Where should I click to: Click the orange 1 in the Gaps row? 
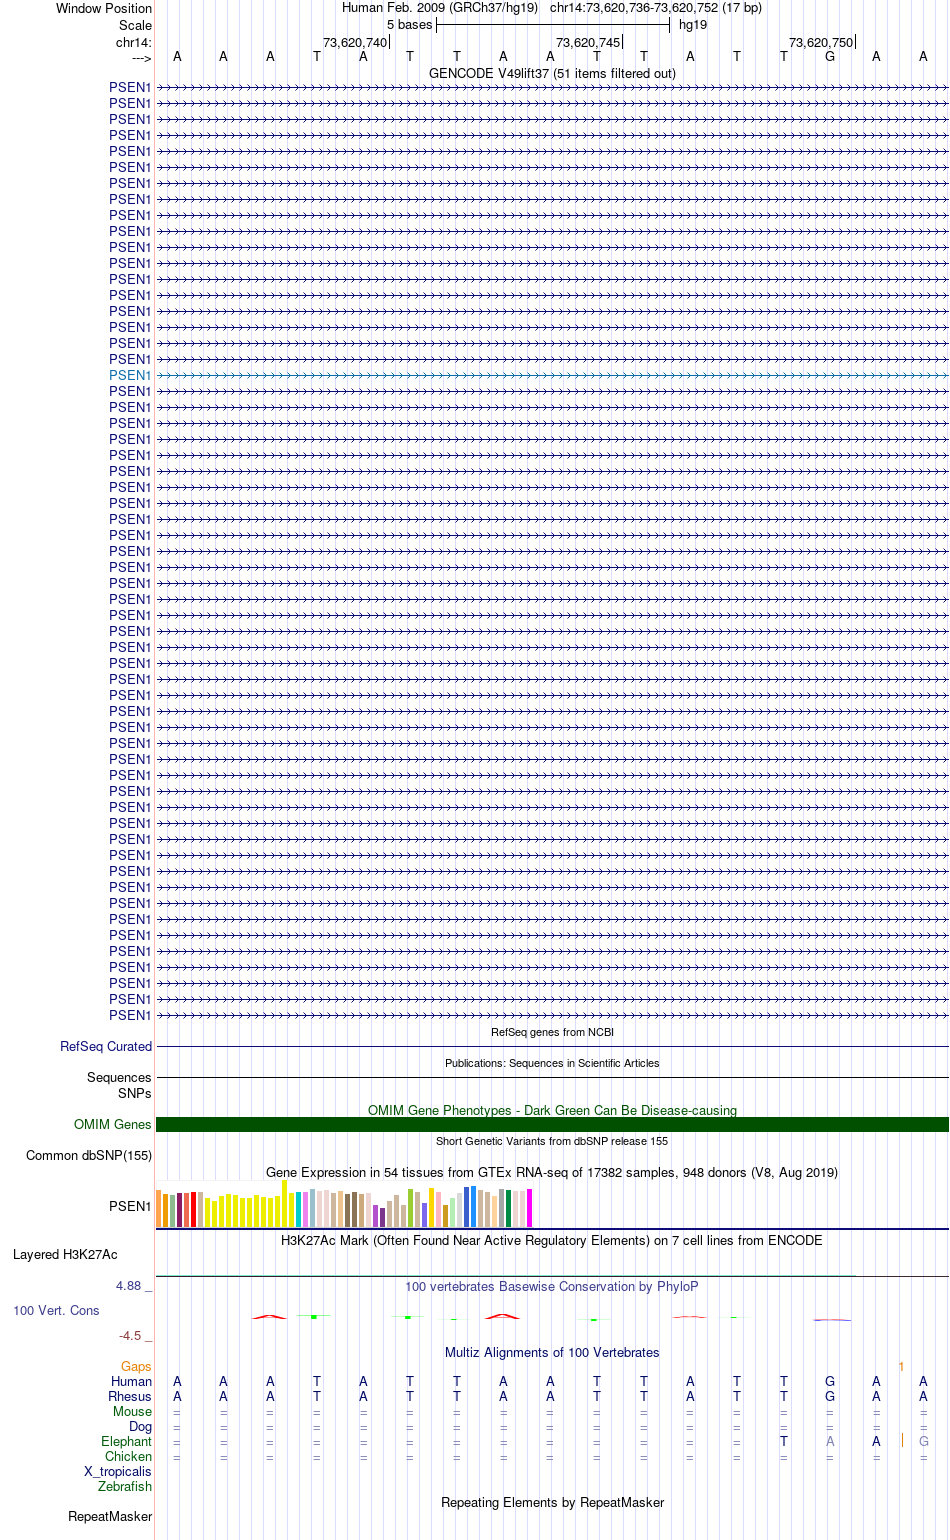[x=901, y=1366]
